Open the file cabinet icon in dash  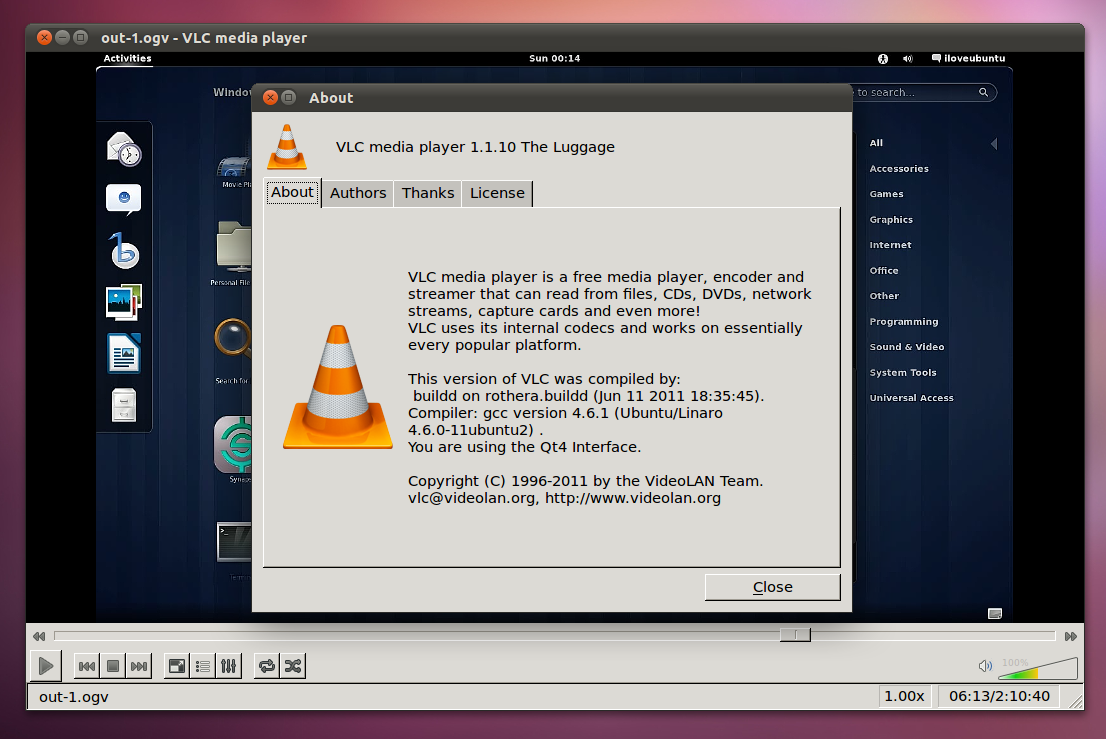pyautogui.click(x=124, y=405)
